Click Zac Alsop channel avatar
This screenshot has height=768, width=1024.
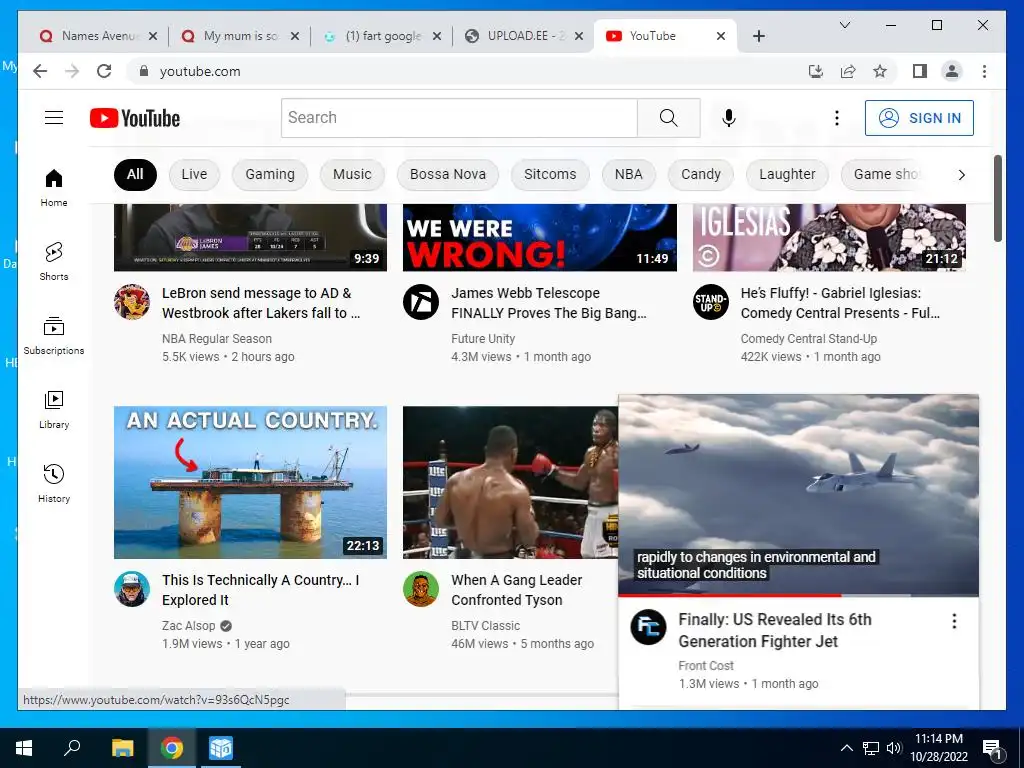click(x=132, y=589)
